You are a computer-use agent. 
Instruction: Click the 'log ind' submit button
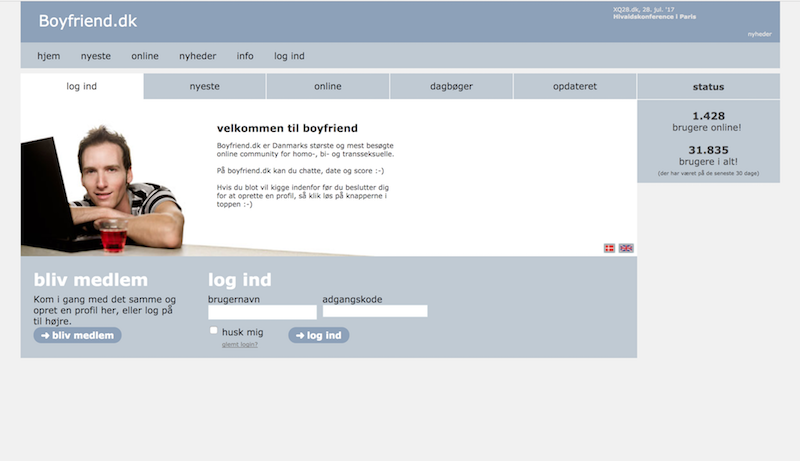[319, 335]
